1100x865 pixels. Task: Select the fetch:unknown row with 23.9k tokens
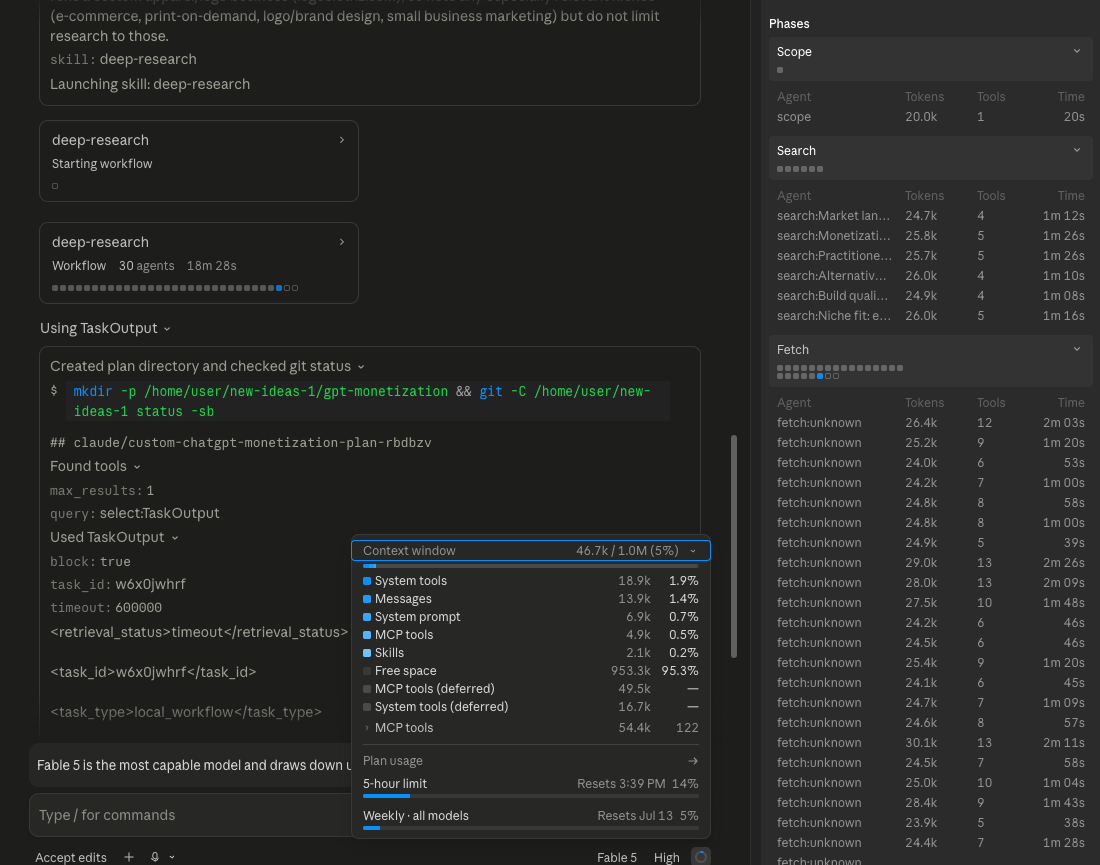pyautogui.click(x=930, y=822)
